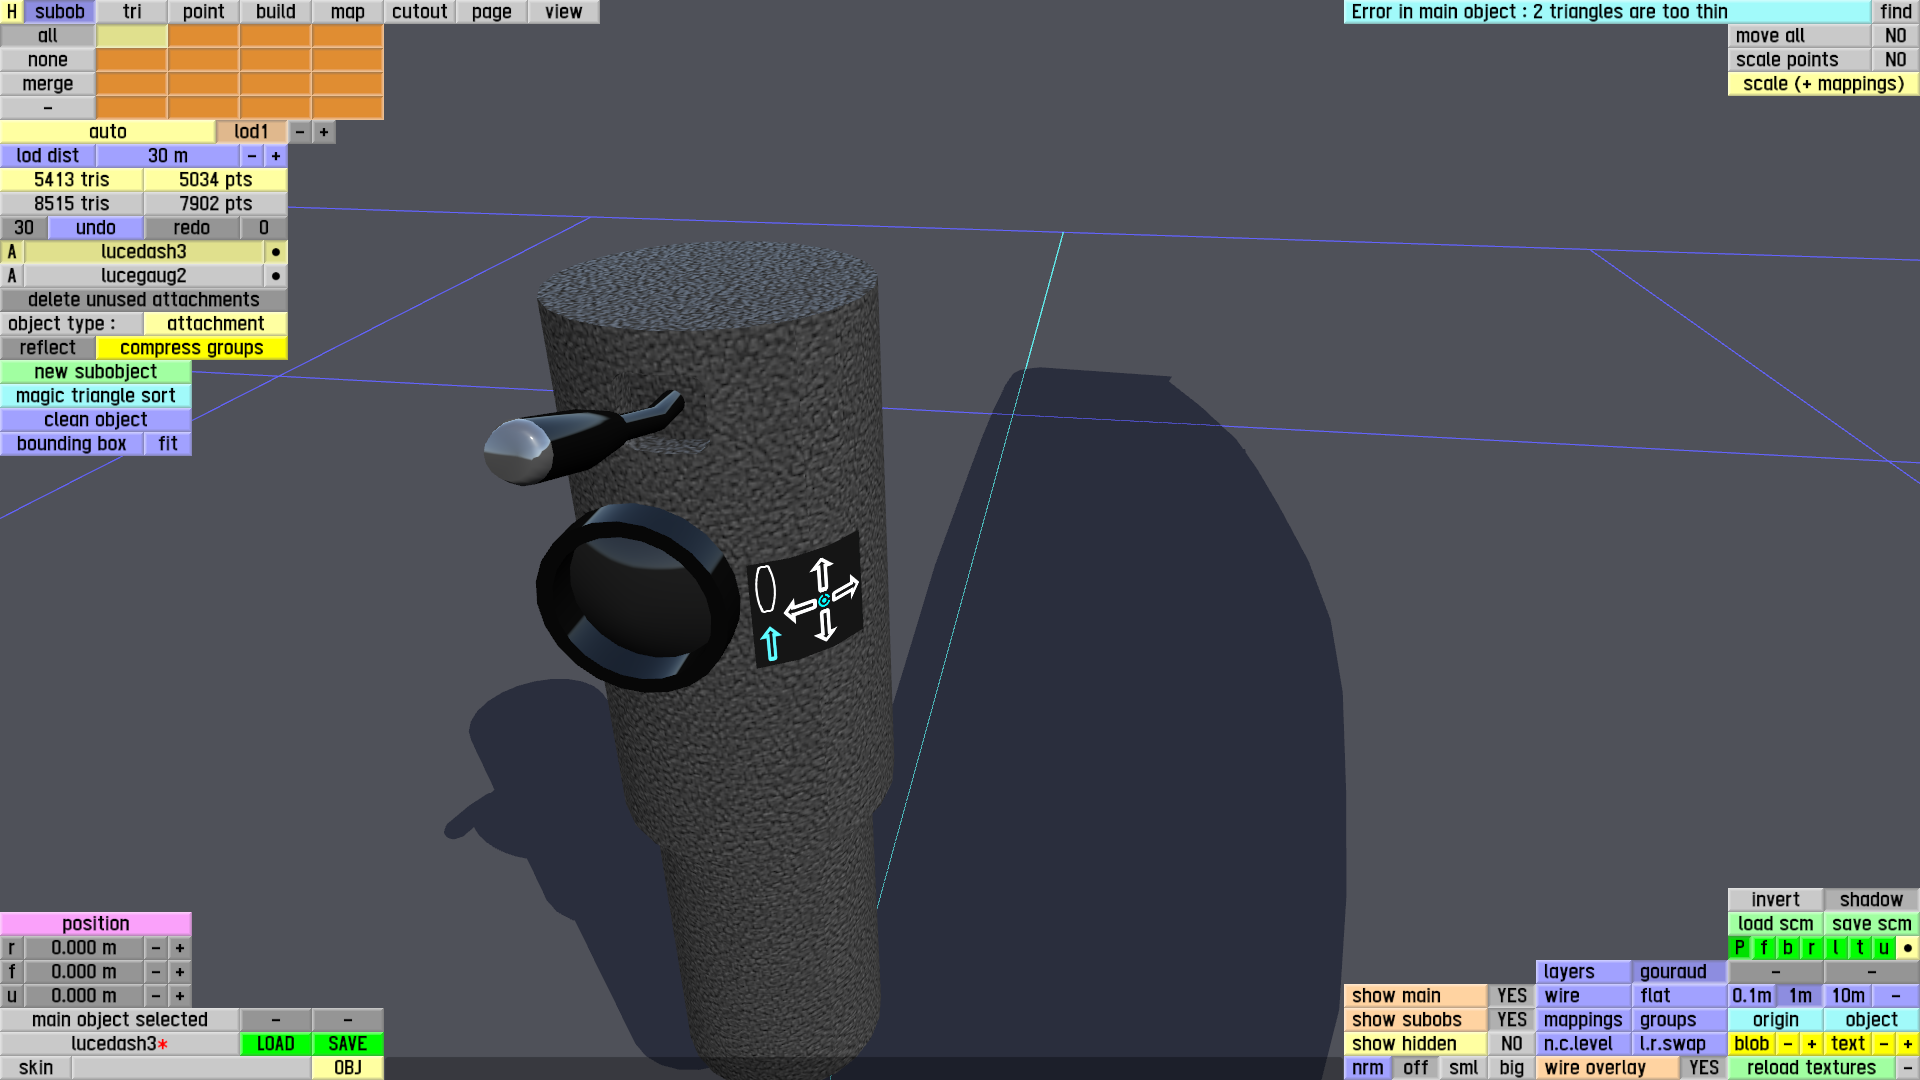Click the A marker beside lucegaug2
Screen dimensions: 1920x1080
coord(12,276)
